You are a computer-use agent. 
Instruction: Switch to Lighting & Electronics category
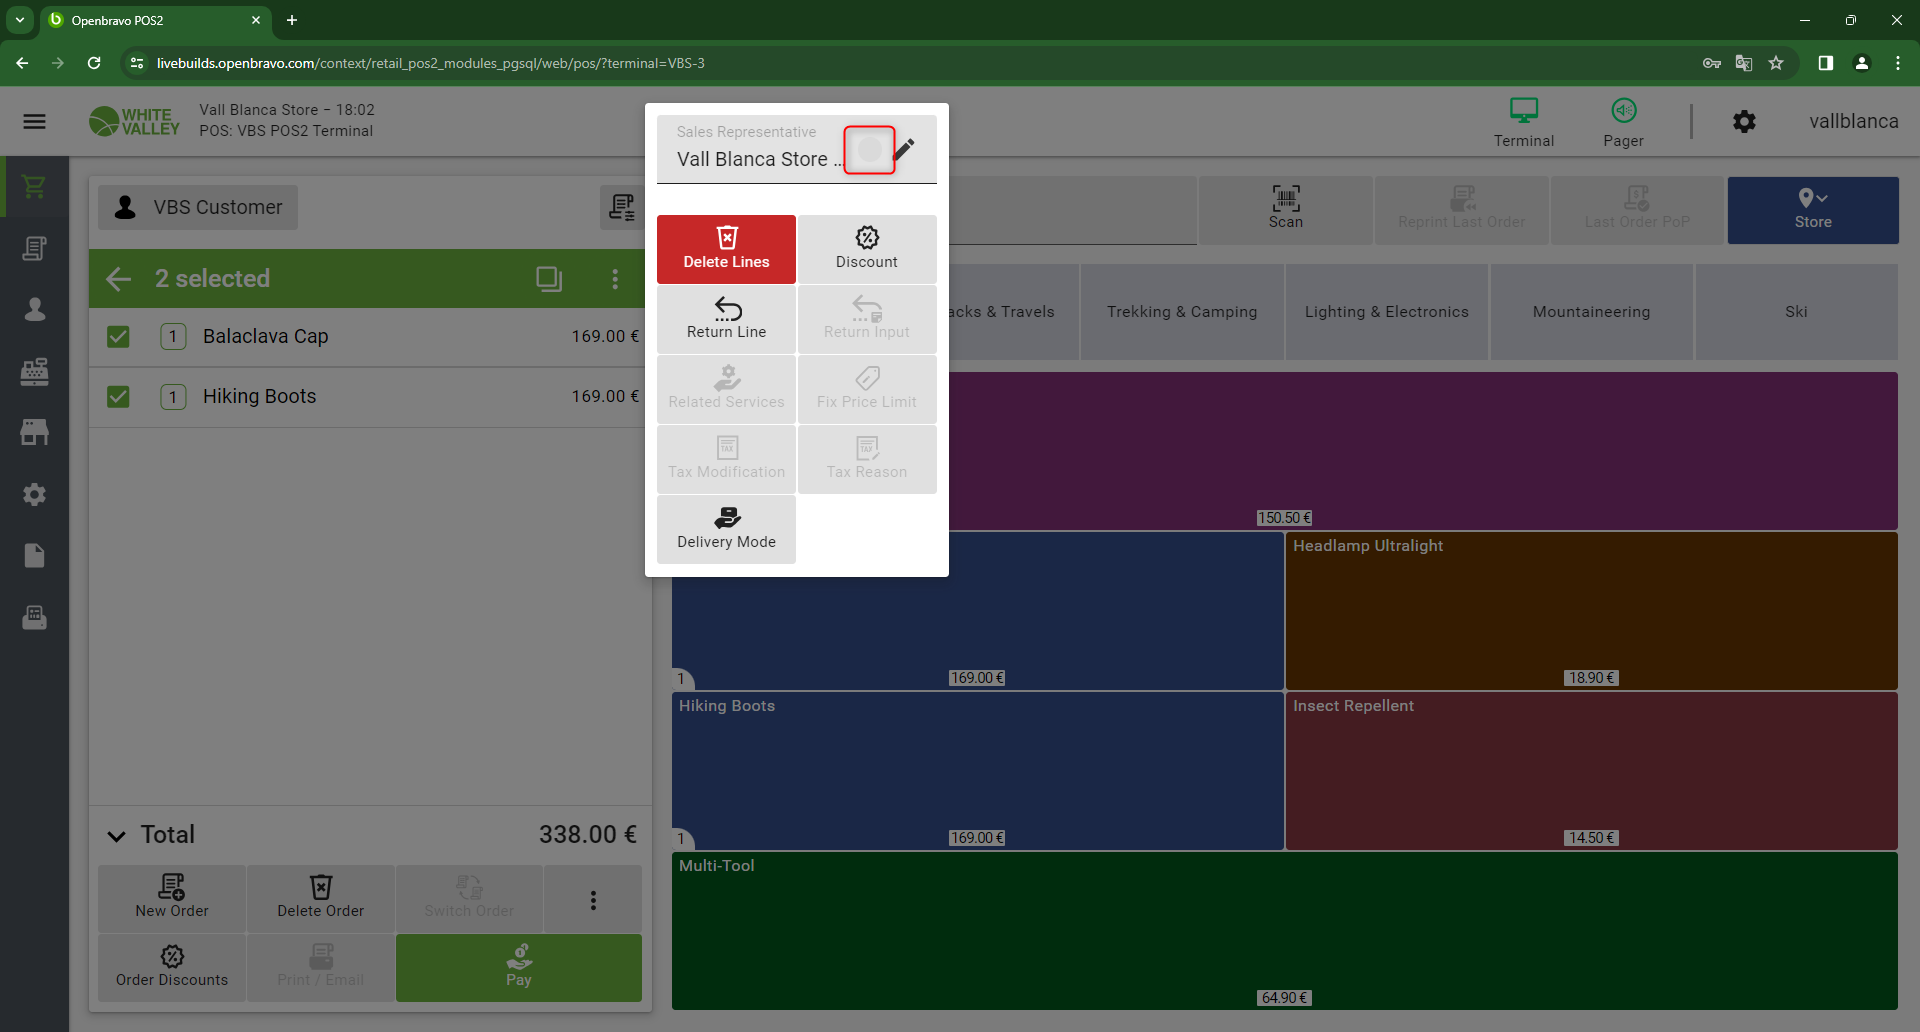[x=1387, y=312]
